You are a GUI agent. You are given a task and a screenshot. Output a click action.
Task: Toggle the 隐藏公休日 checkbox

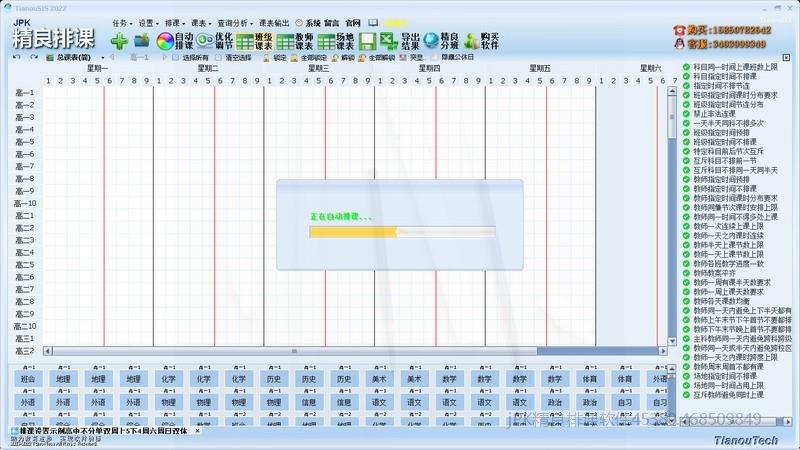(434, 58)
